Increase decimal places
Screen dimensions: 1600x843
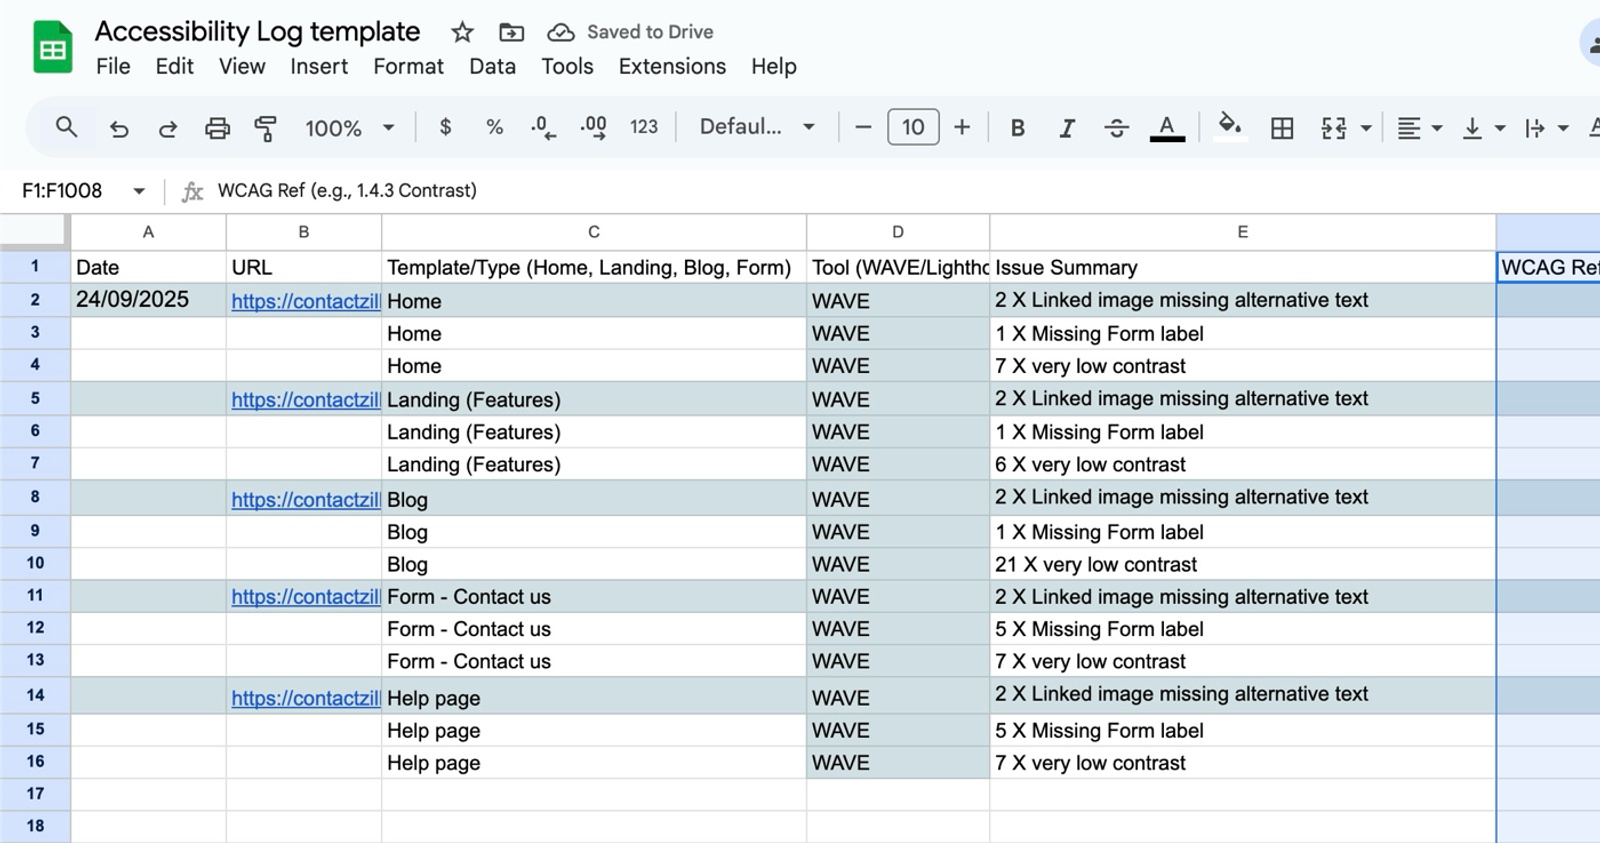point(593,127)
